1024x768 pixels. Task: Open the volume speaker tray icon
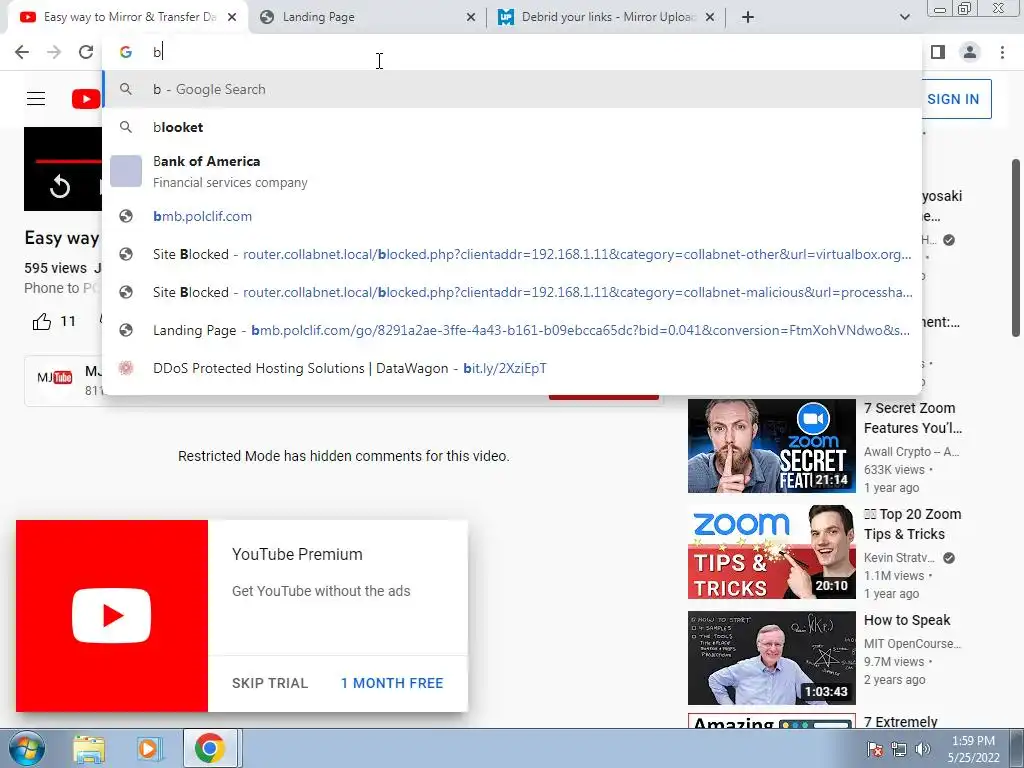(x=923, y=749)
